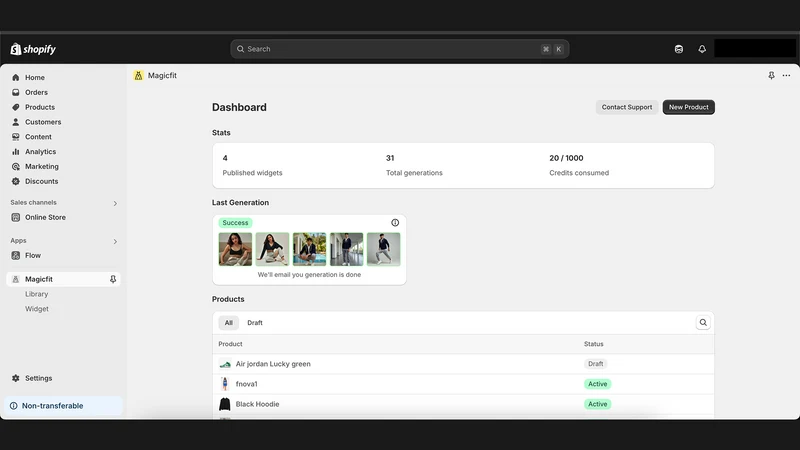Click the Status column header

[593, 344]
